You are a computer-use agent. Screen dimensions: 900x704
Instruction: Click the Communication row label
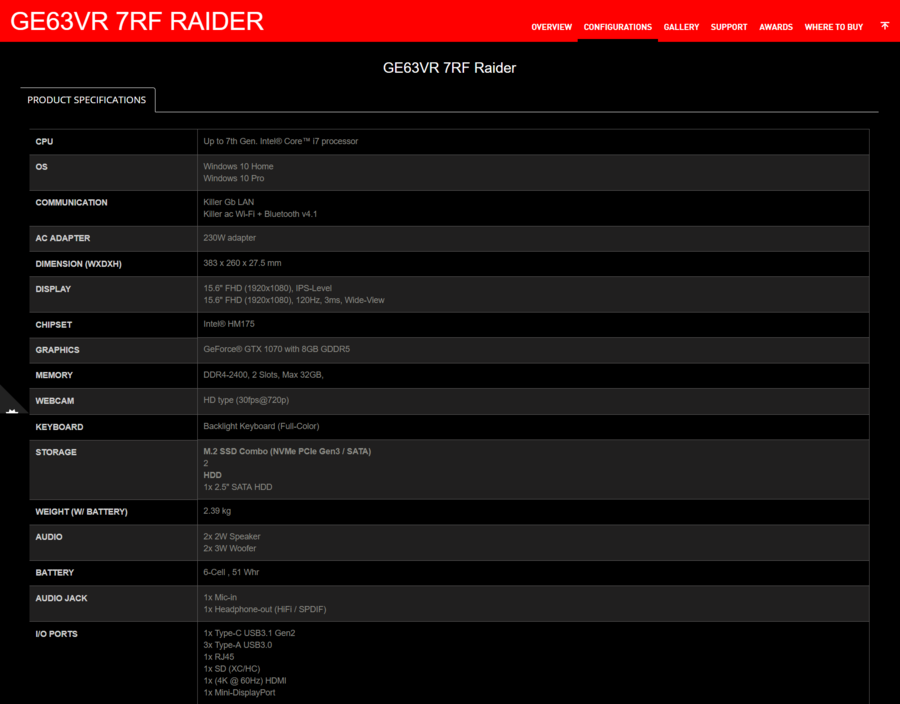pyautogui.click(x=71, y=203)
